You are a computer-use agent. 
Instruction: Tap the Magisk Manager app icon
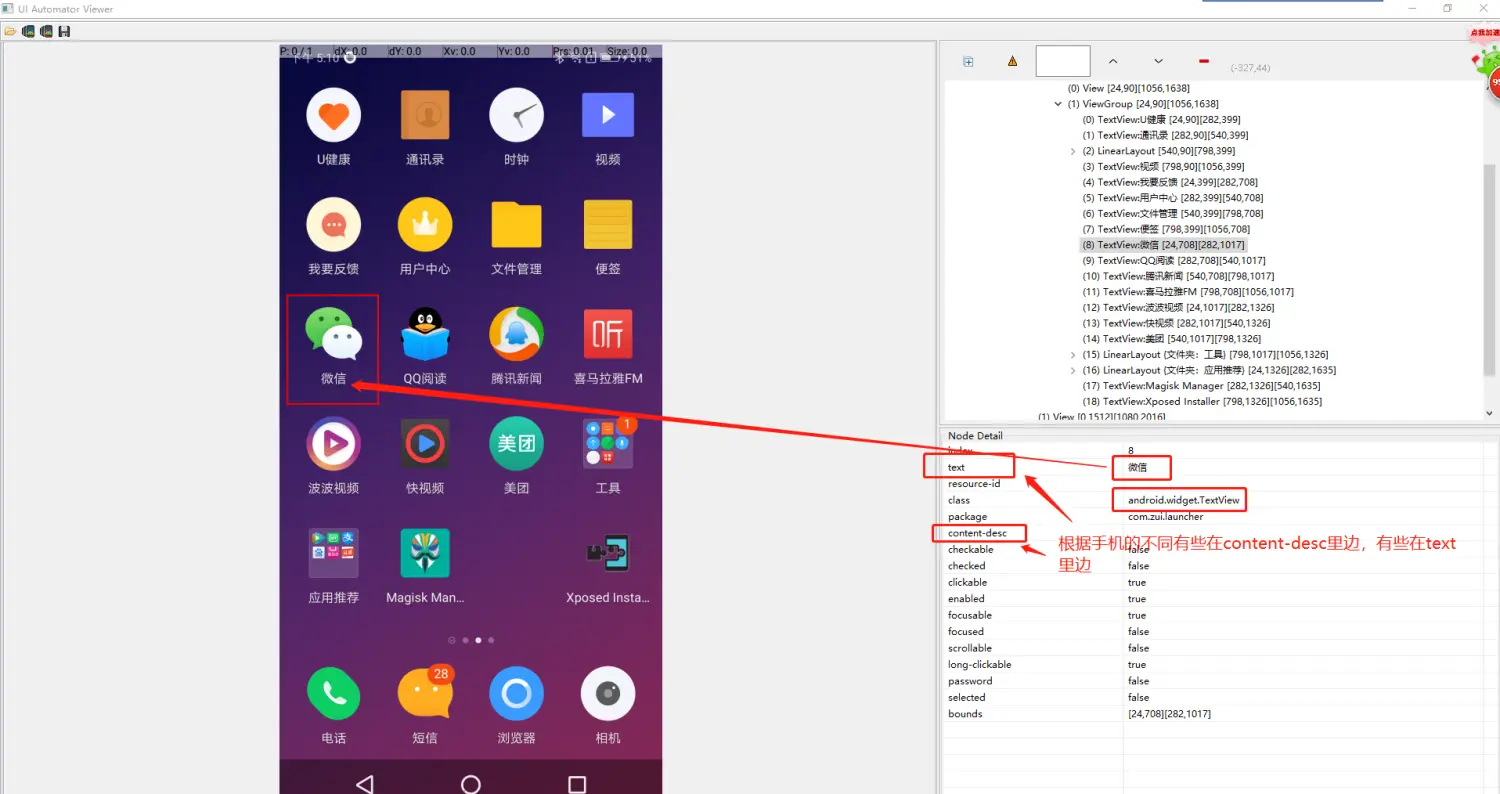[x=425, y=553]
